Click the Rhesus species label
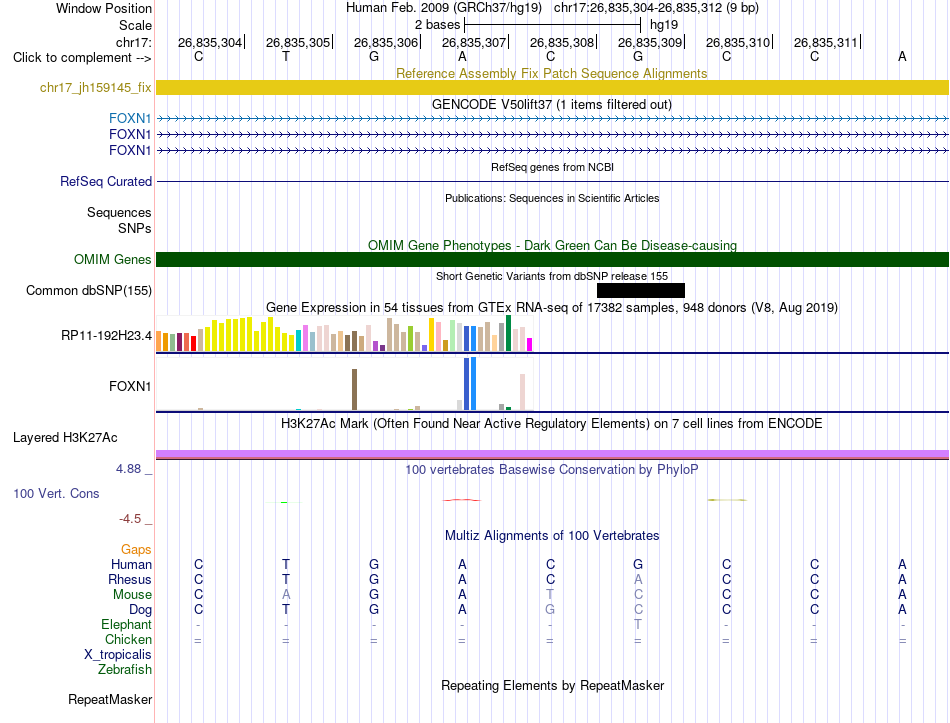The image size is (950, 723). [x=130, y=579]
